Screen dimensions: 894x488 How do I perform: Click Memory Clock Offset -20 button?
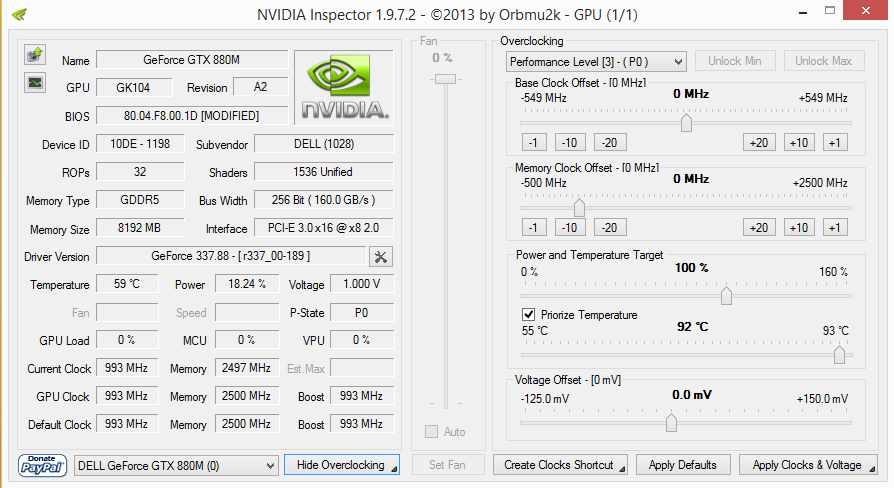(x=610, y=227)
